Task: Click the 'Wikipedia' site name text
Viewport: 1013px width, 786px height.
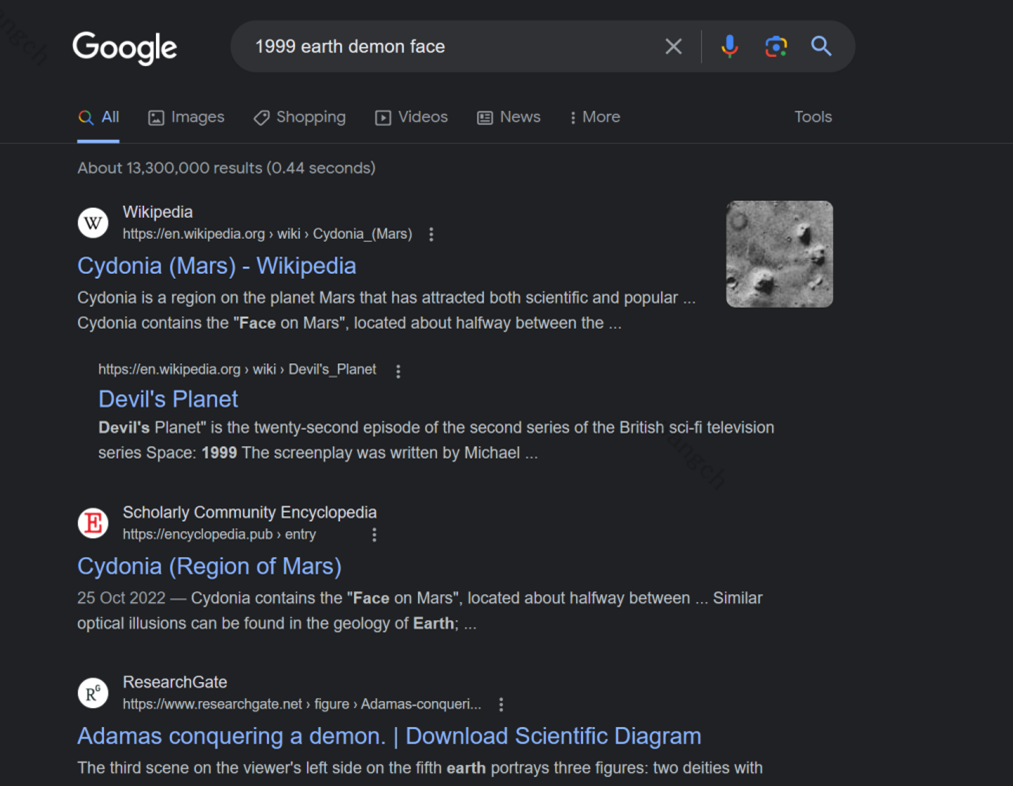Action: [x=158, y=212]
